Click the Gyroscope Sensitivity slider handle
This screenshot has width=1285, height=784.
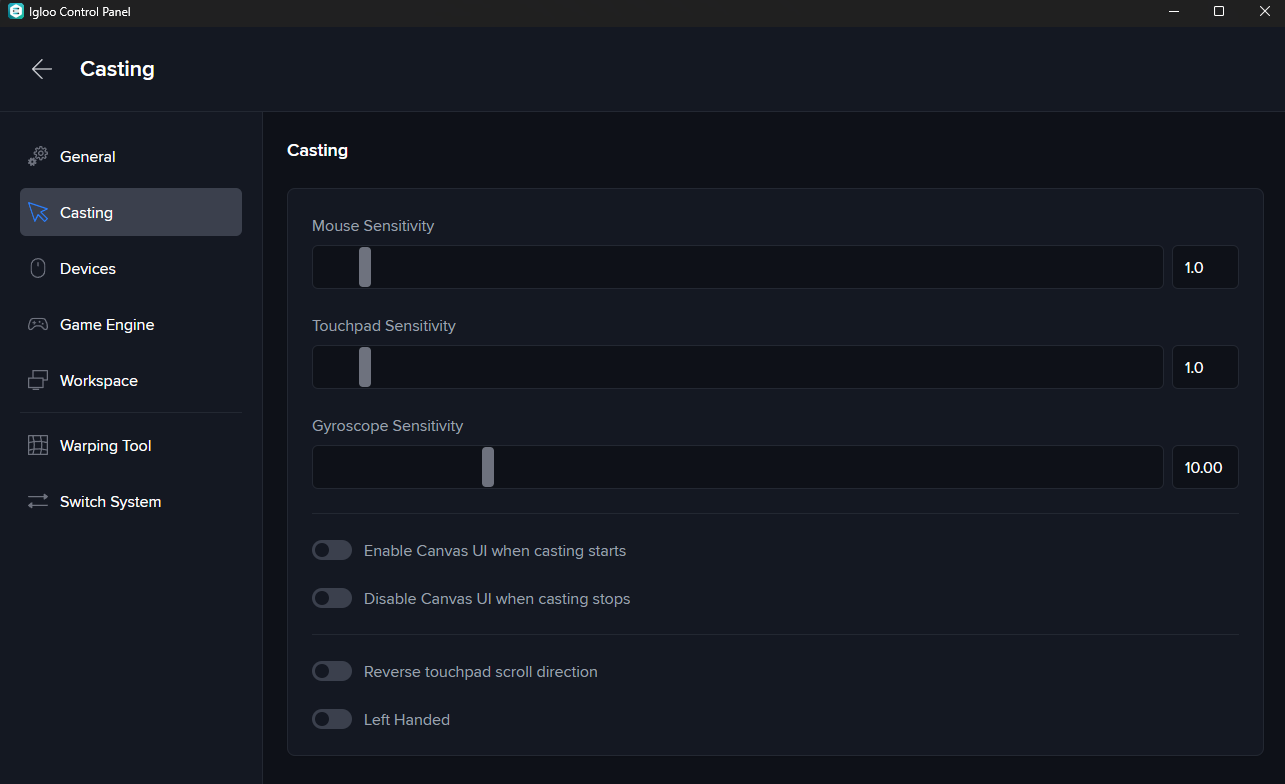pyautogui.click(x=488, y=467)
